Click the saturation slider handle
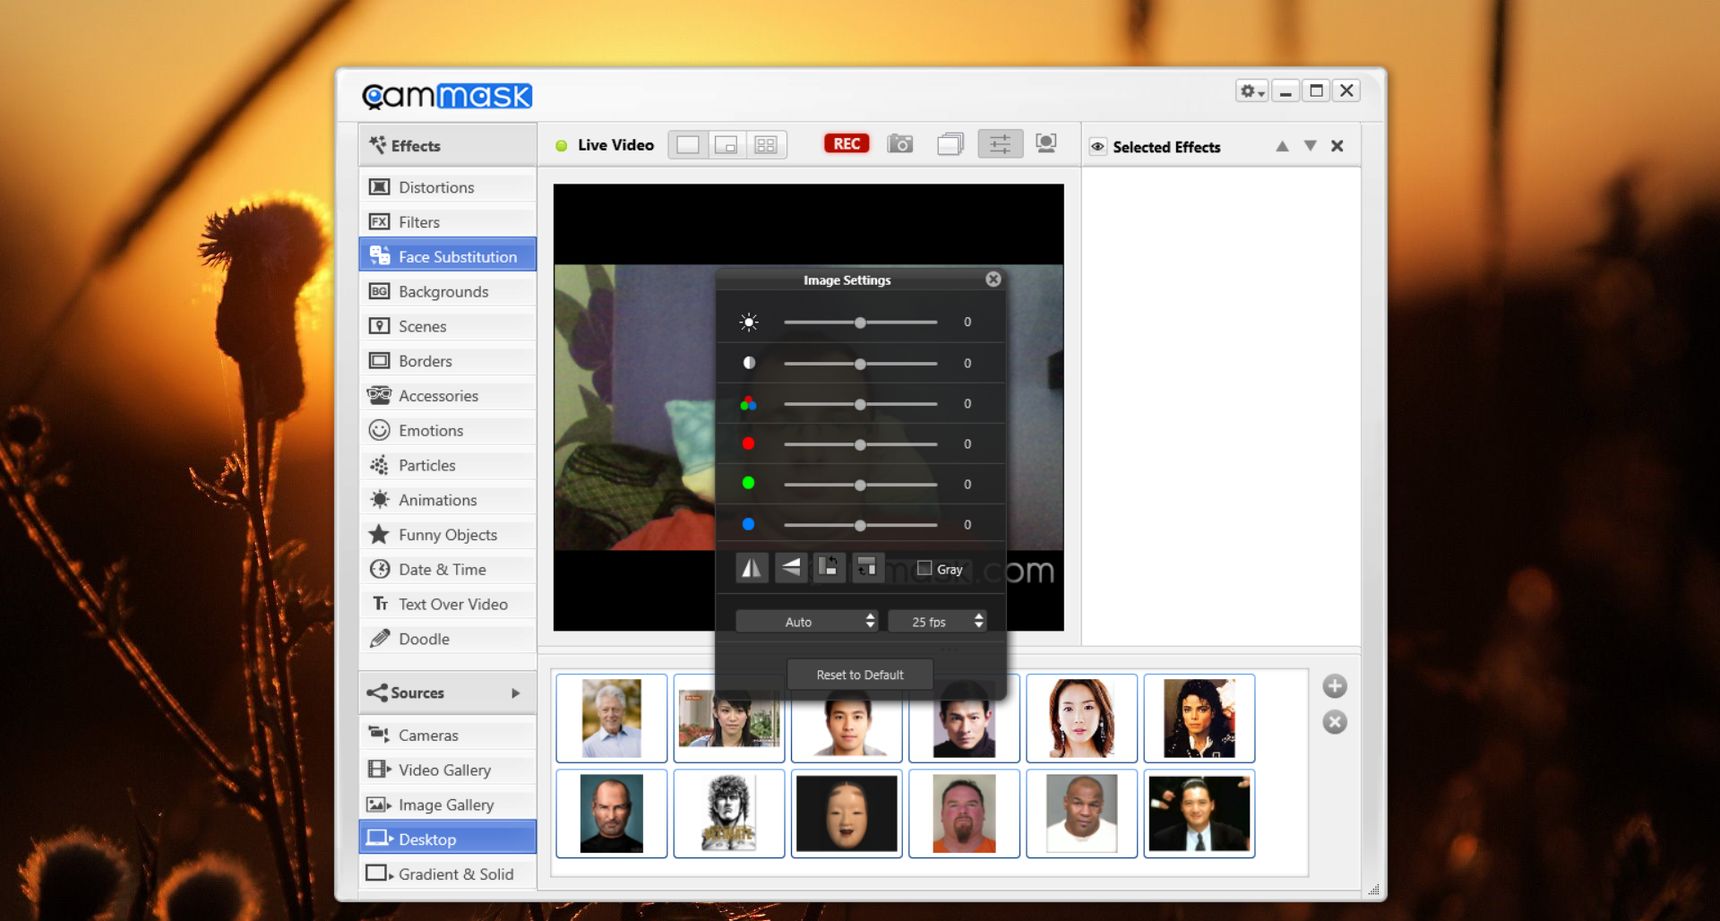Screen dimensions: 1720x921 [x=860, y=404]
